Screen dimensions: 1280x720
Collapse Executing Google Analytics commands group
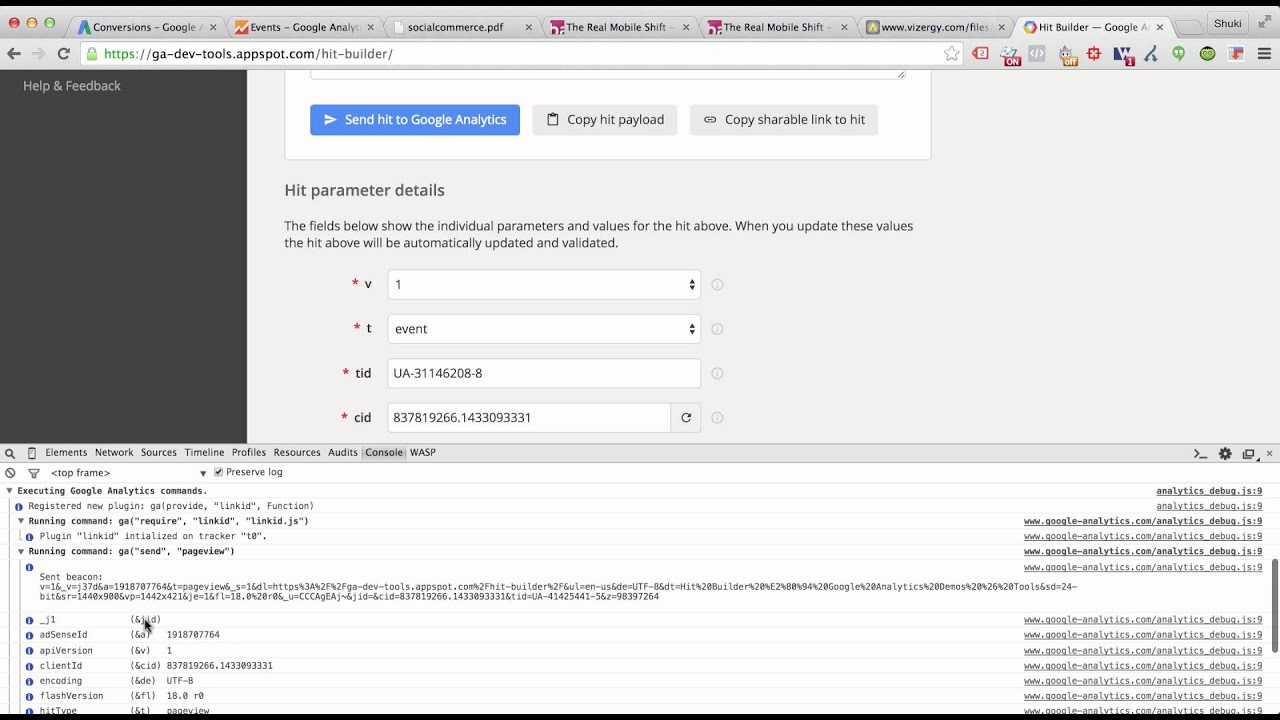pyautogui.click(x=9, y=491)
